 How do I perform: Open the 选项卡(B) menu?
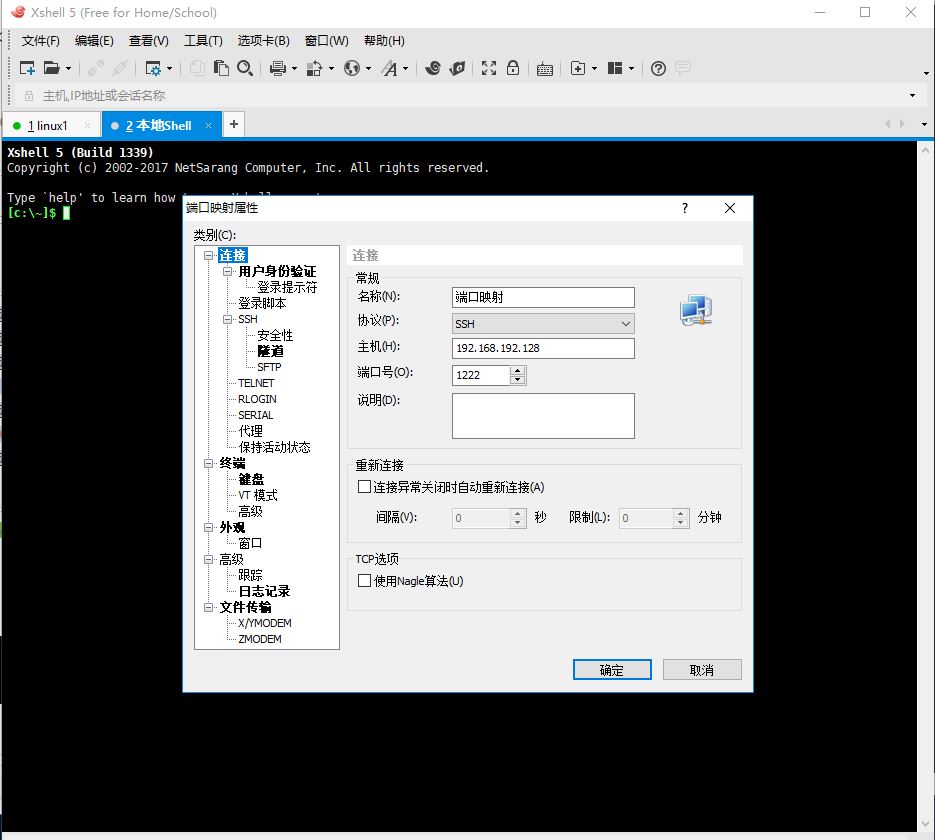click(264, 41)
